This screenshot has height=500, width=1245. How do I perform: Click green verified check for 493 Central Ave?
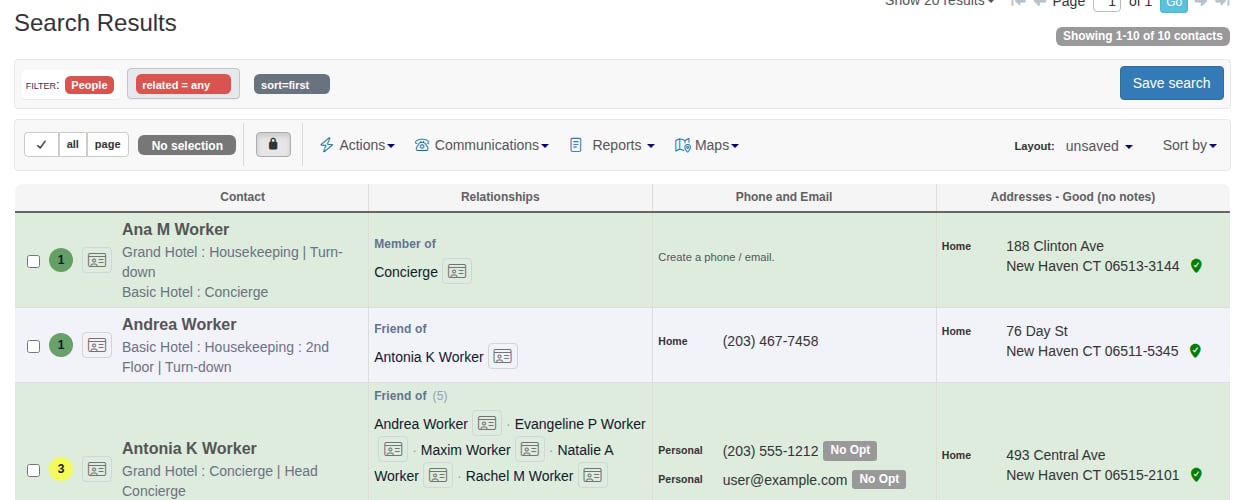click(1196, 475)
